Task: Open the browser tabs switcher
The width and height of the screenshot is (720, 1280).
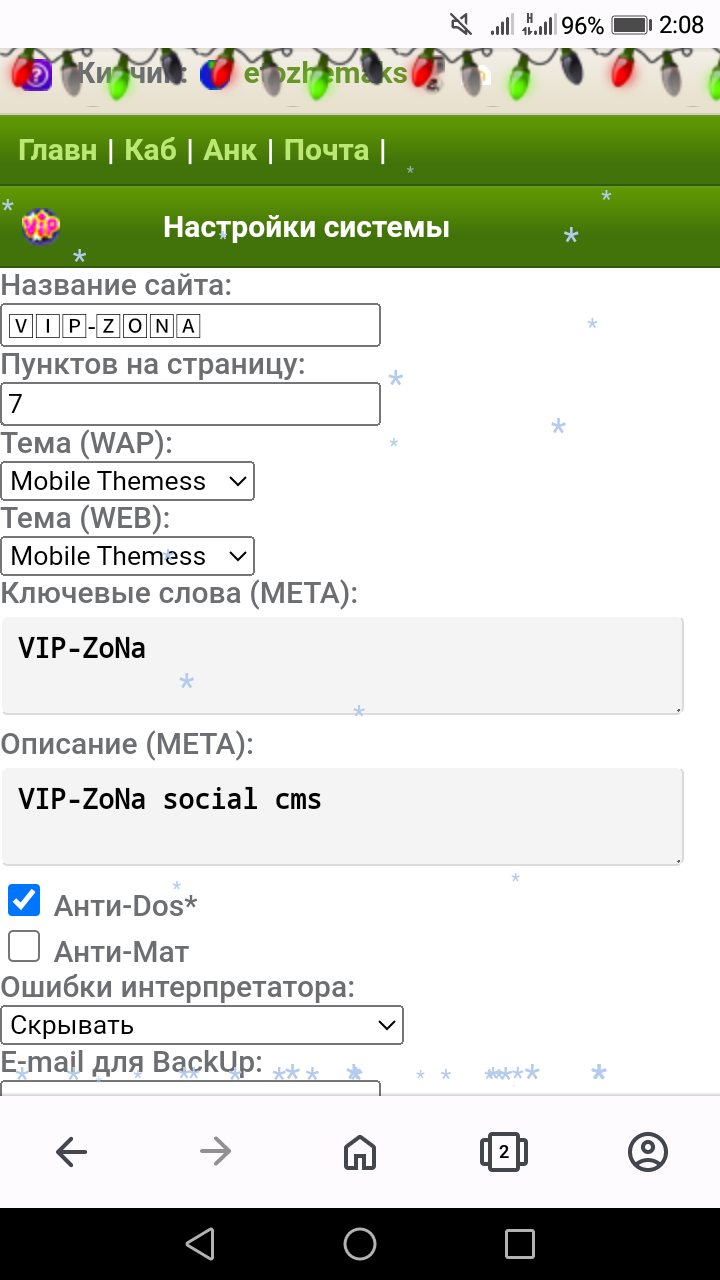Action: (x=504, y=1152)
